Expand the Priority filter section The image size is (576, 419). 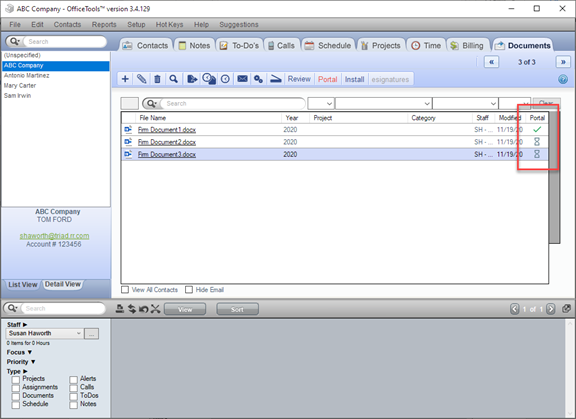pos(21,362)
